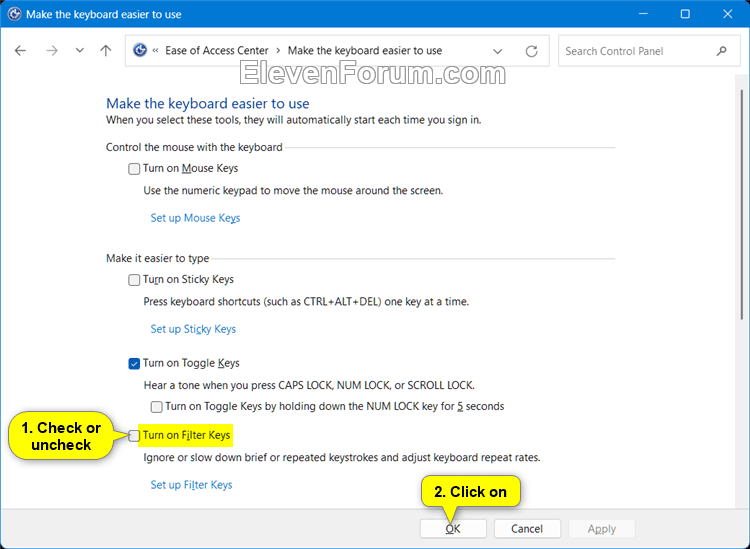Click 'Ignore or slow down brief' description

point(342,458)
